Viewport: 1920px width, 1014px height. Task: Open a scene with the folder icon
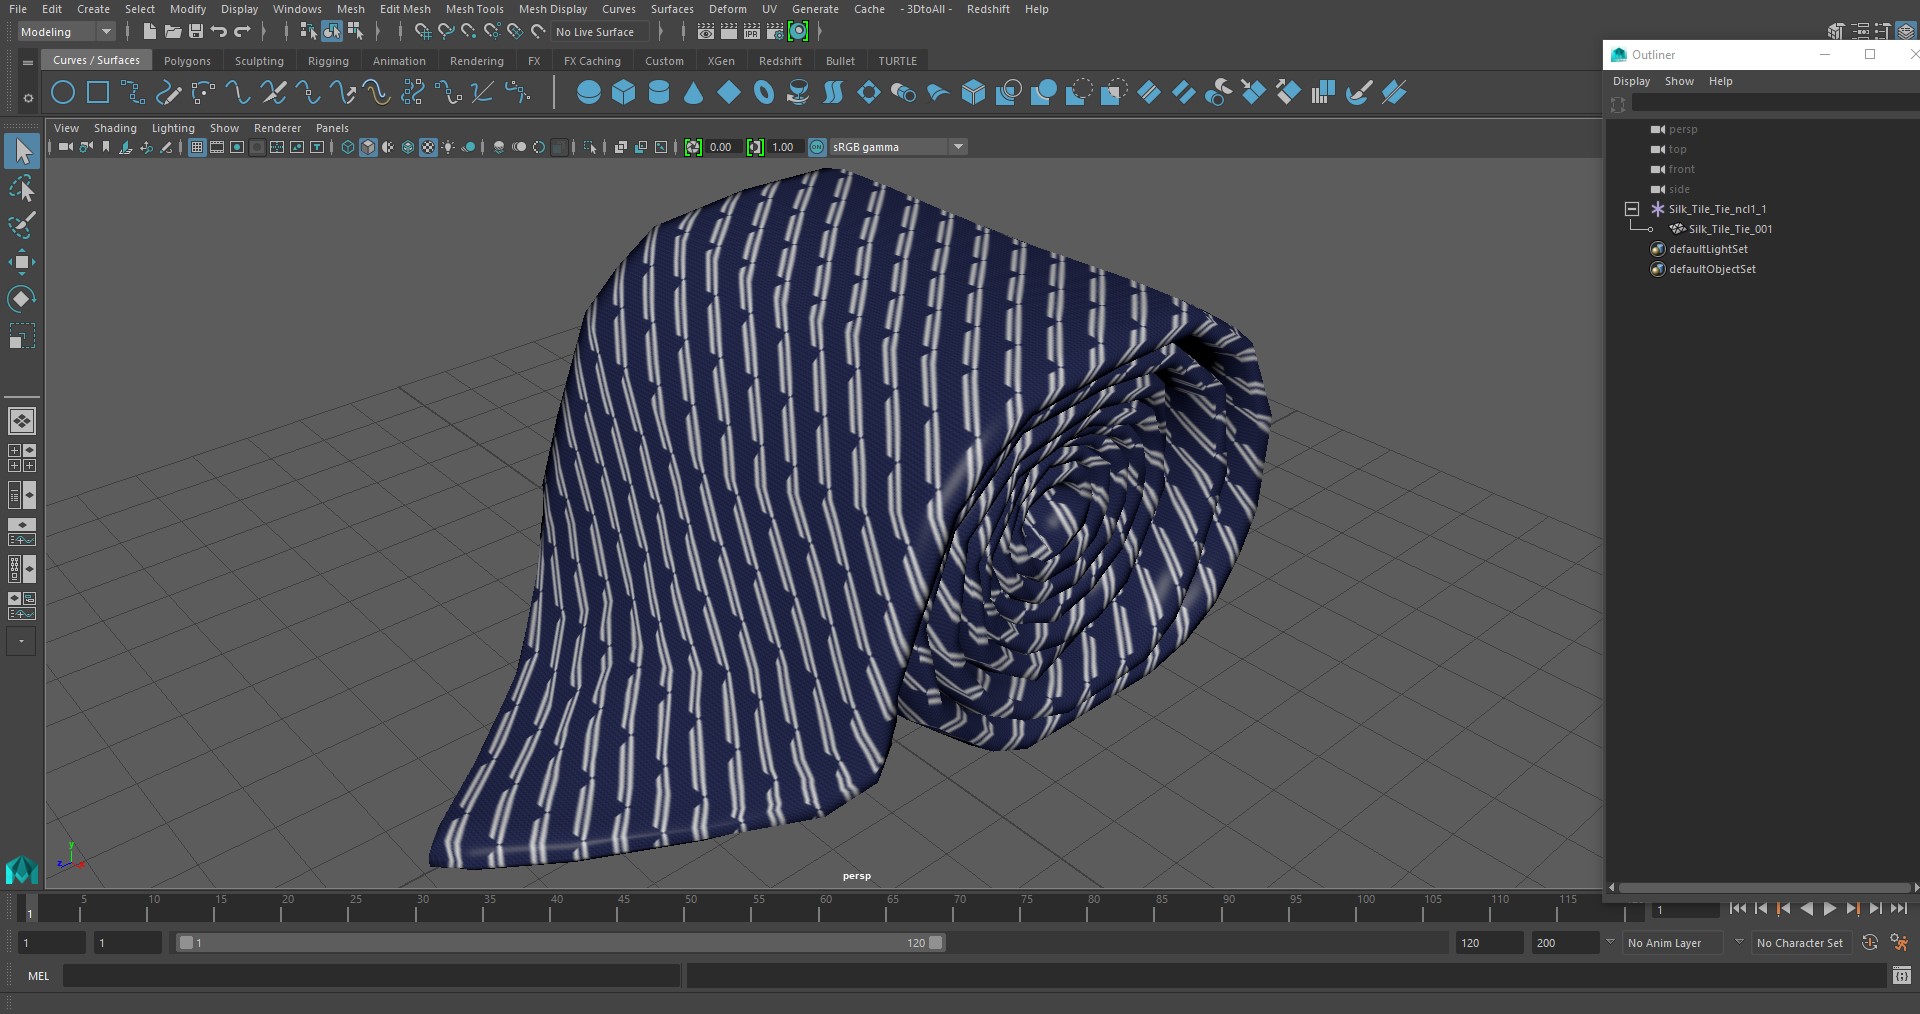172,32
